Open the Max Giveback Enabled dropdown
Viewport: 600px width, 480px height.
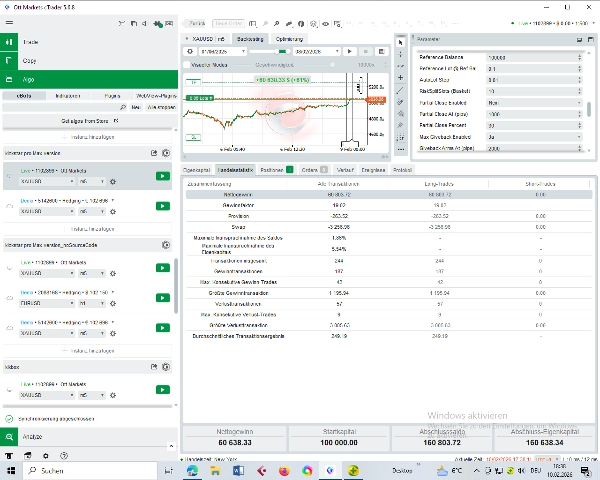534,137
